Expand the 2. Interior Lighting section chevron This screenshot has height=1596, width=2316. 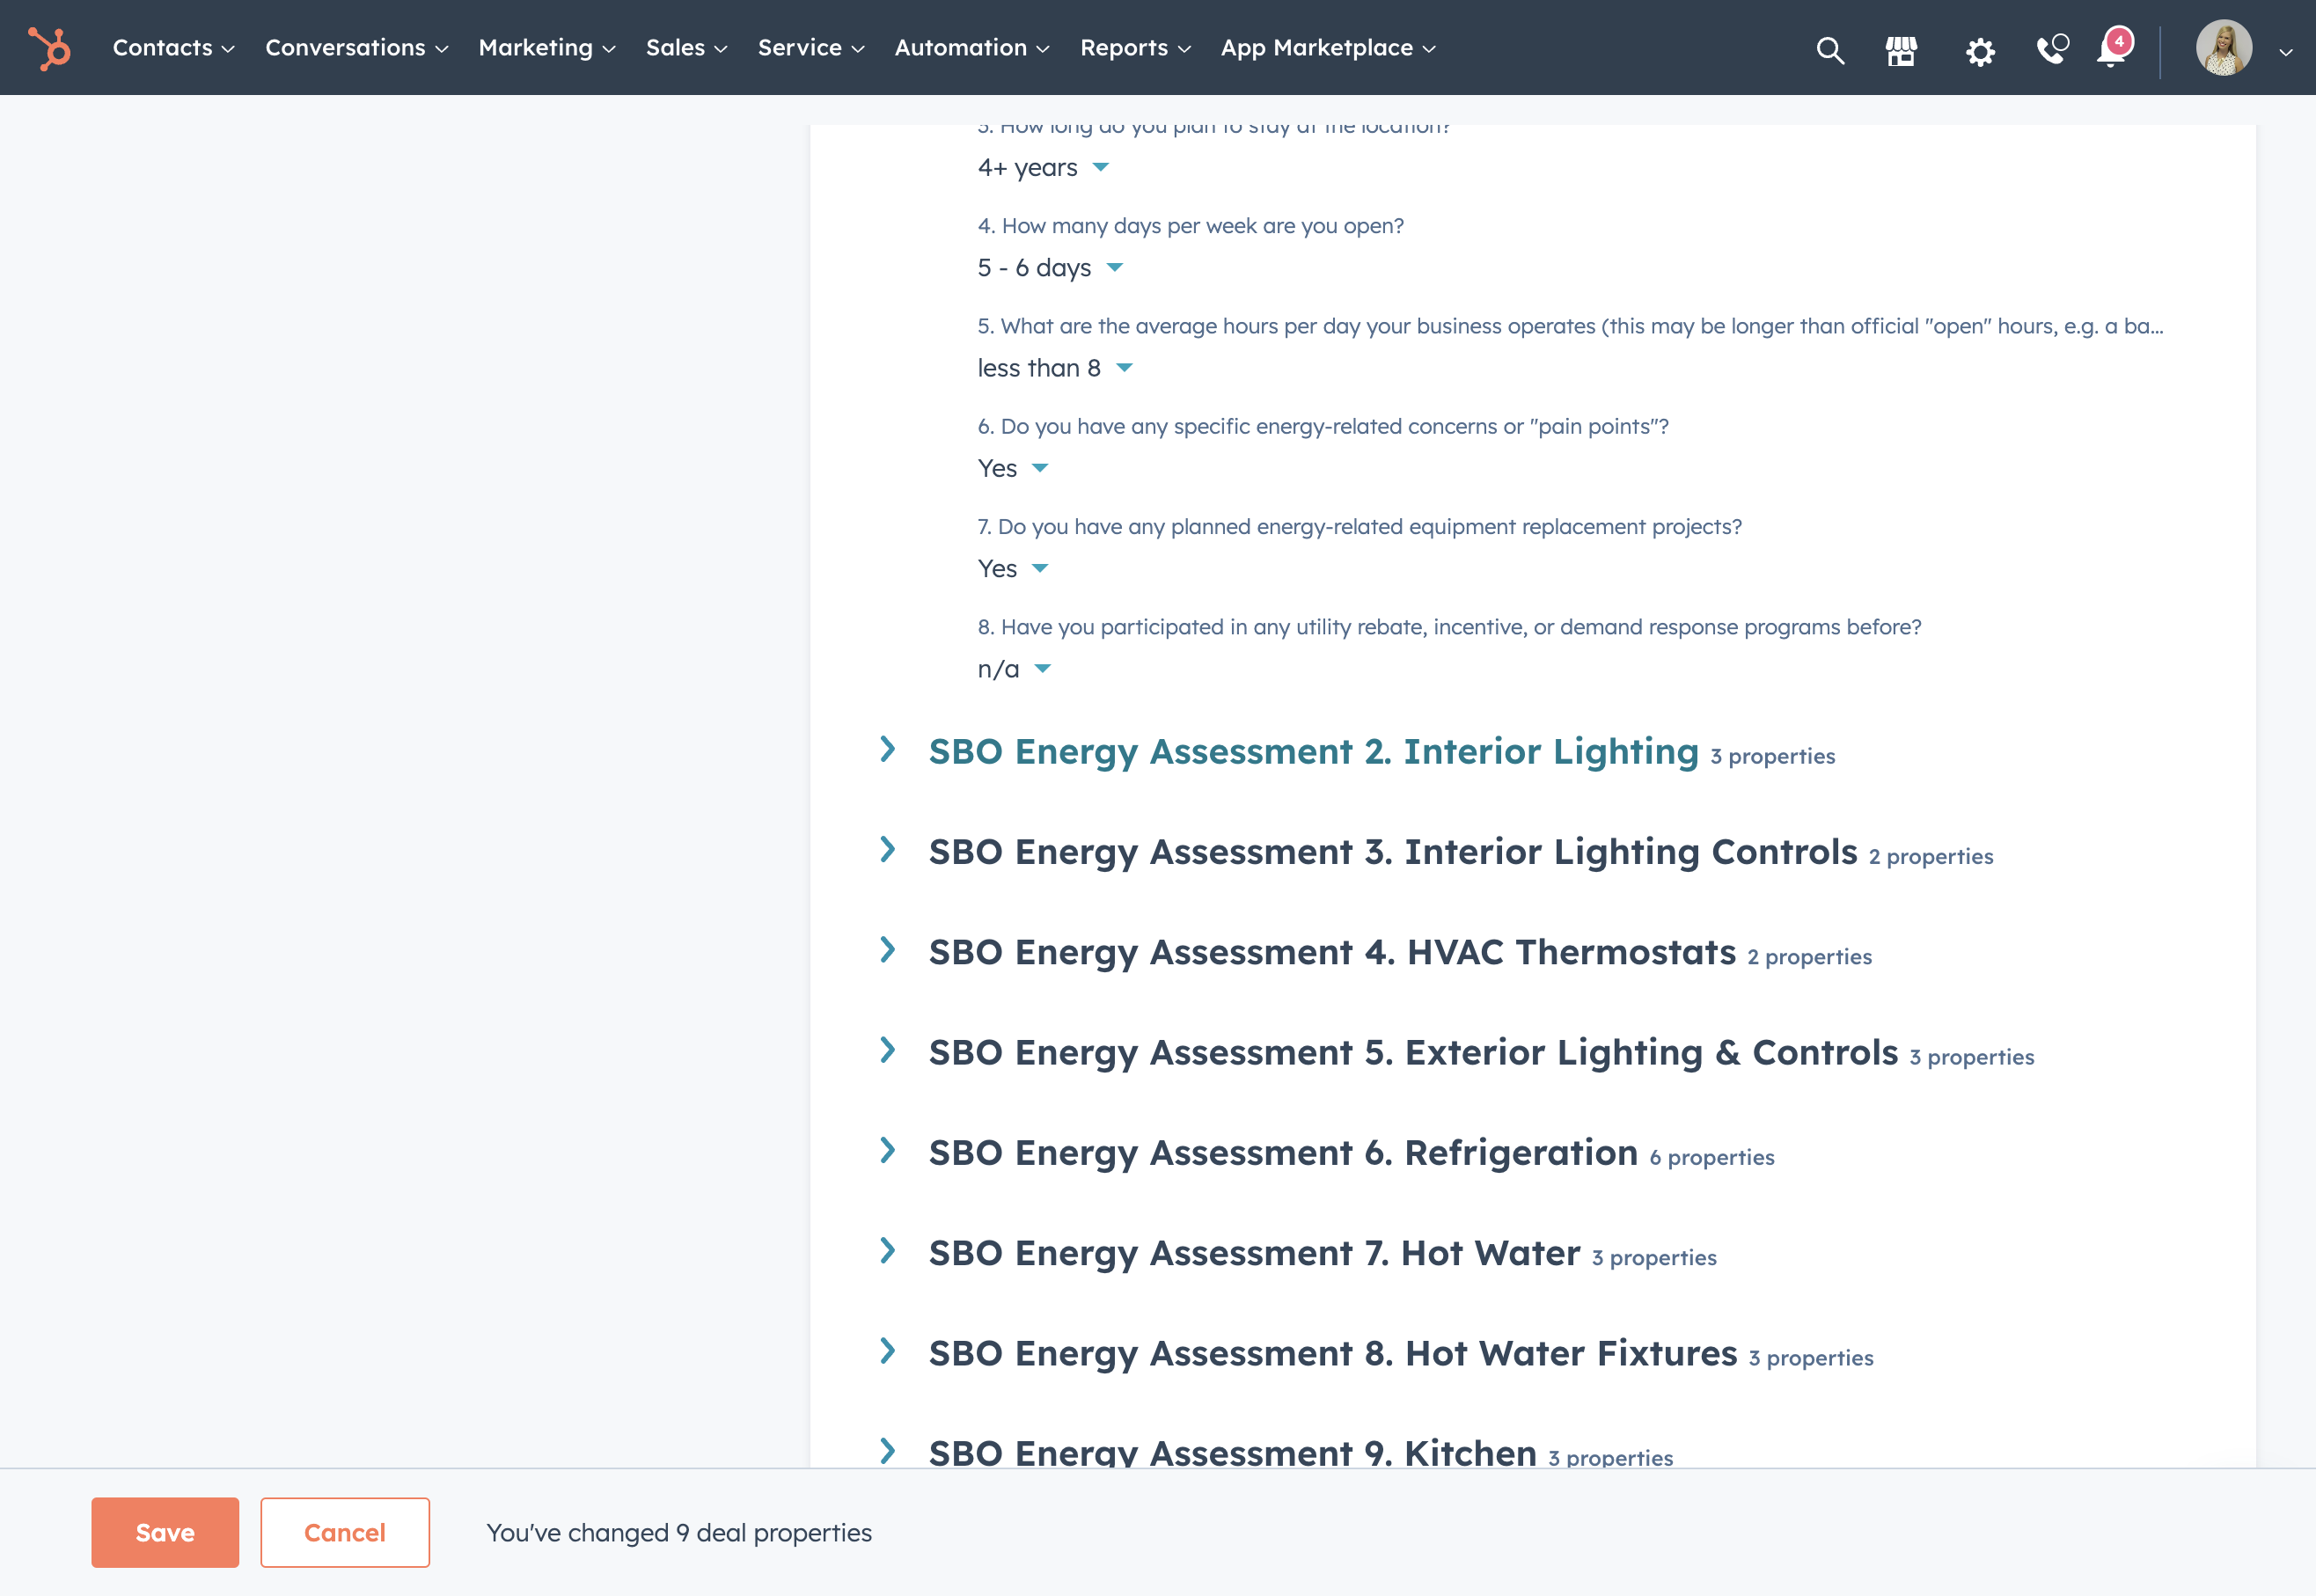pyautogui.click(x=887, y=749)
